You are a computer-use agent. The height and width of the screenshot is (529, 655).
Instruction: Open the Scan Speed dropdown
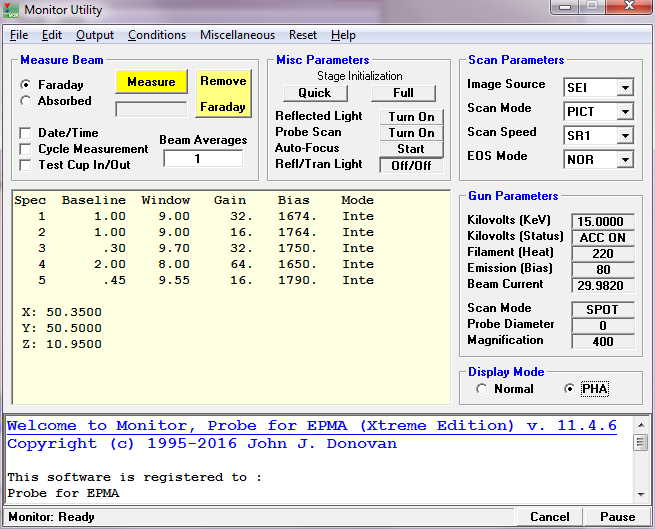(625, 136)
